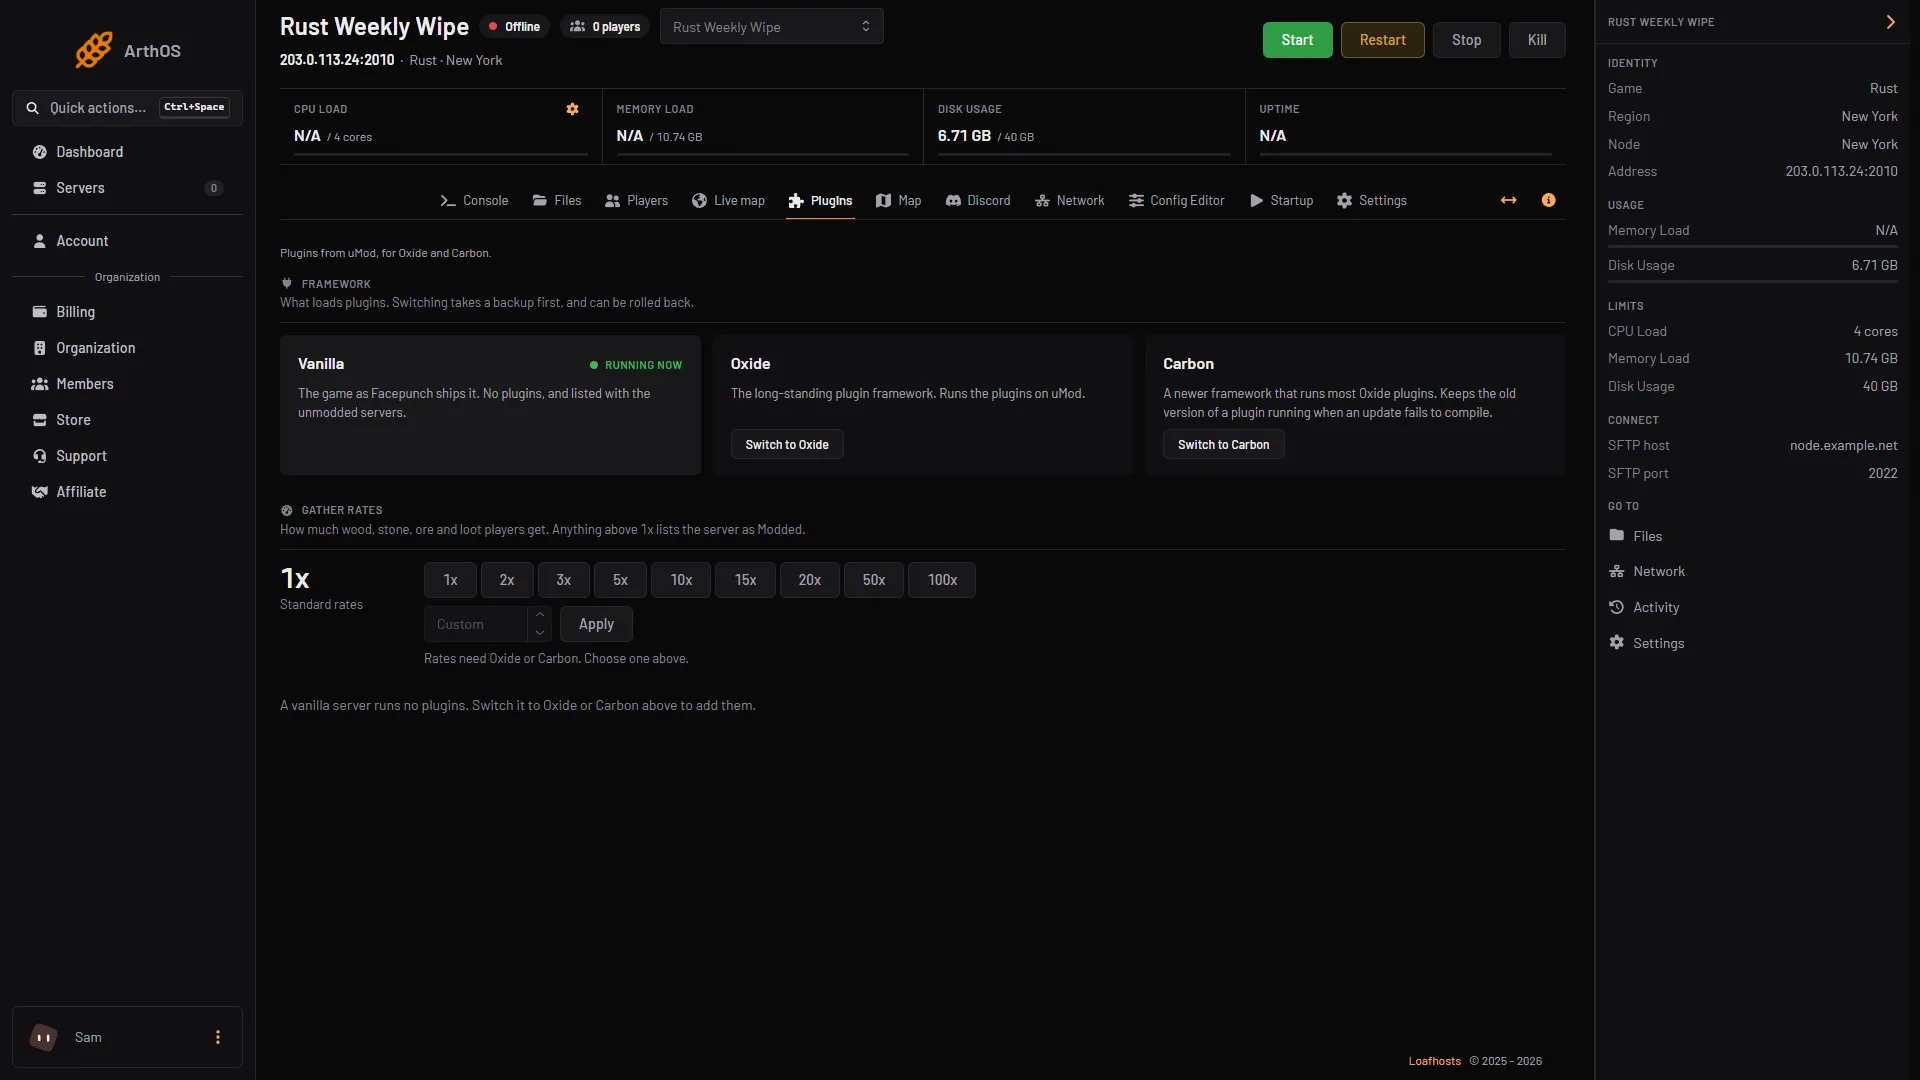
Task: Click Sam's avatar image
Action: point(44,1037)
